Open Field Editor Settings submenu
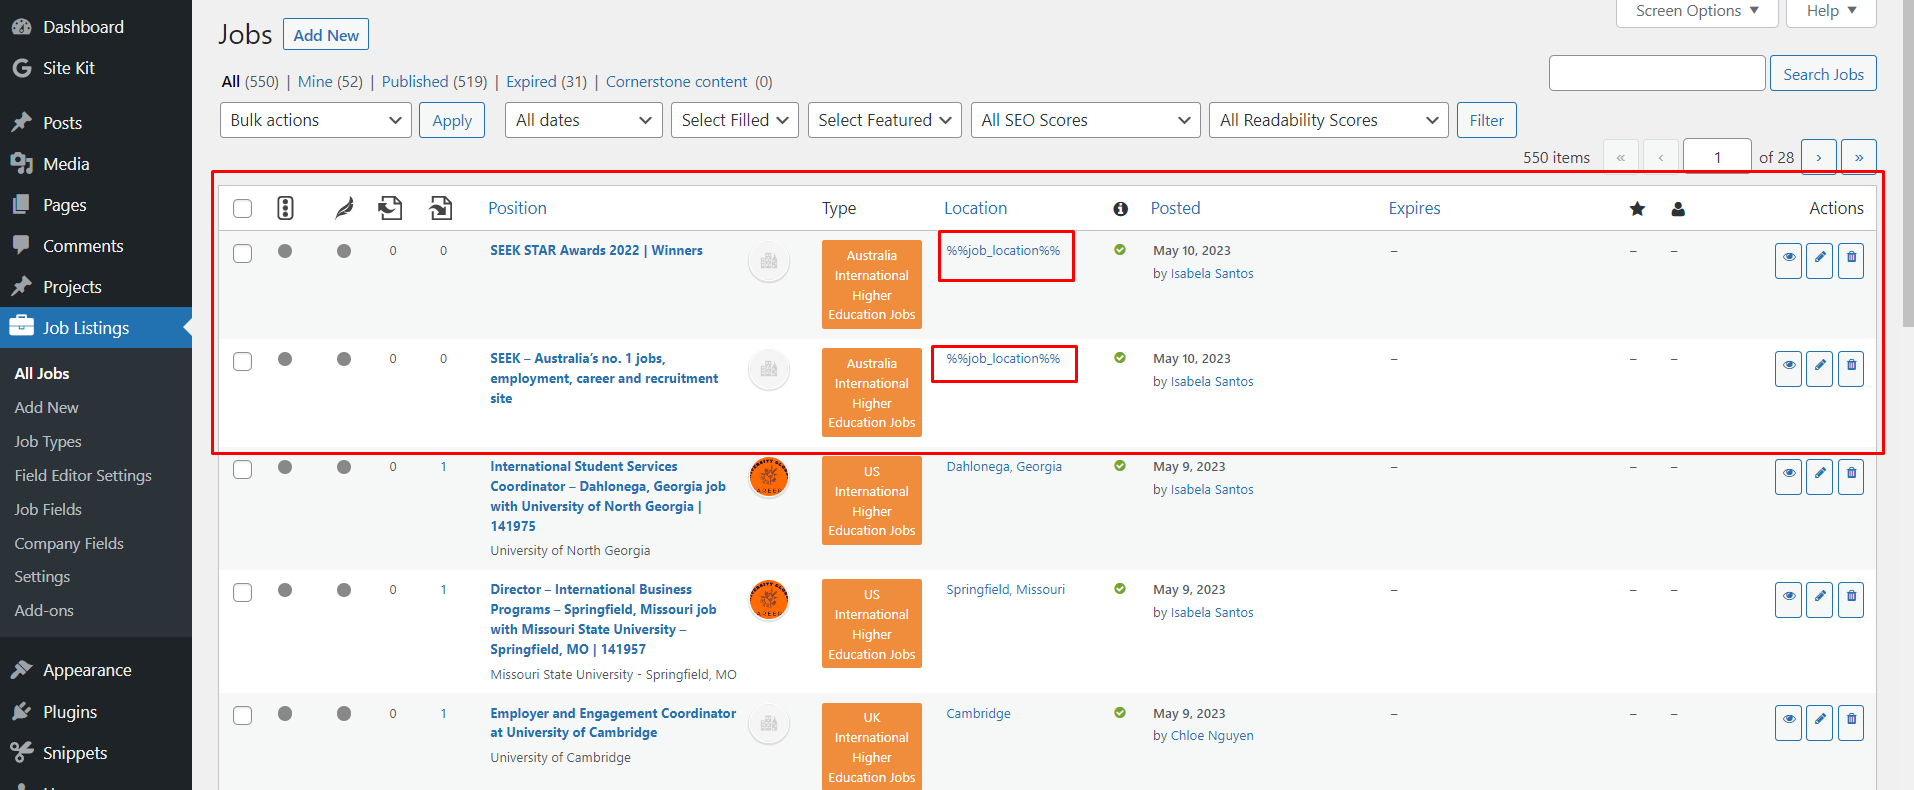Screen dimensions: 1914x790 click(x=83, y=476)
